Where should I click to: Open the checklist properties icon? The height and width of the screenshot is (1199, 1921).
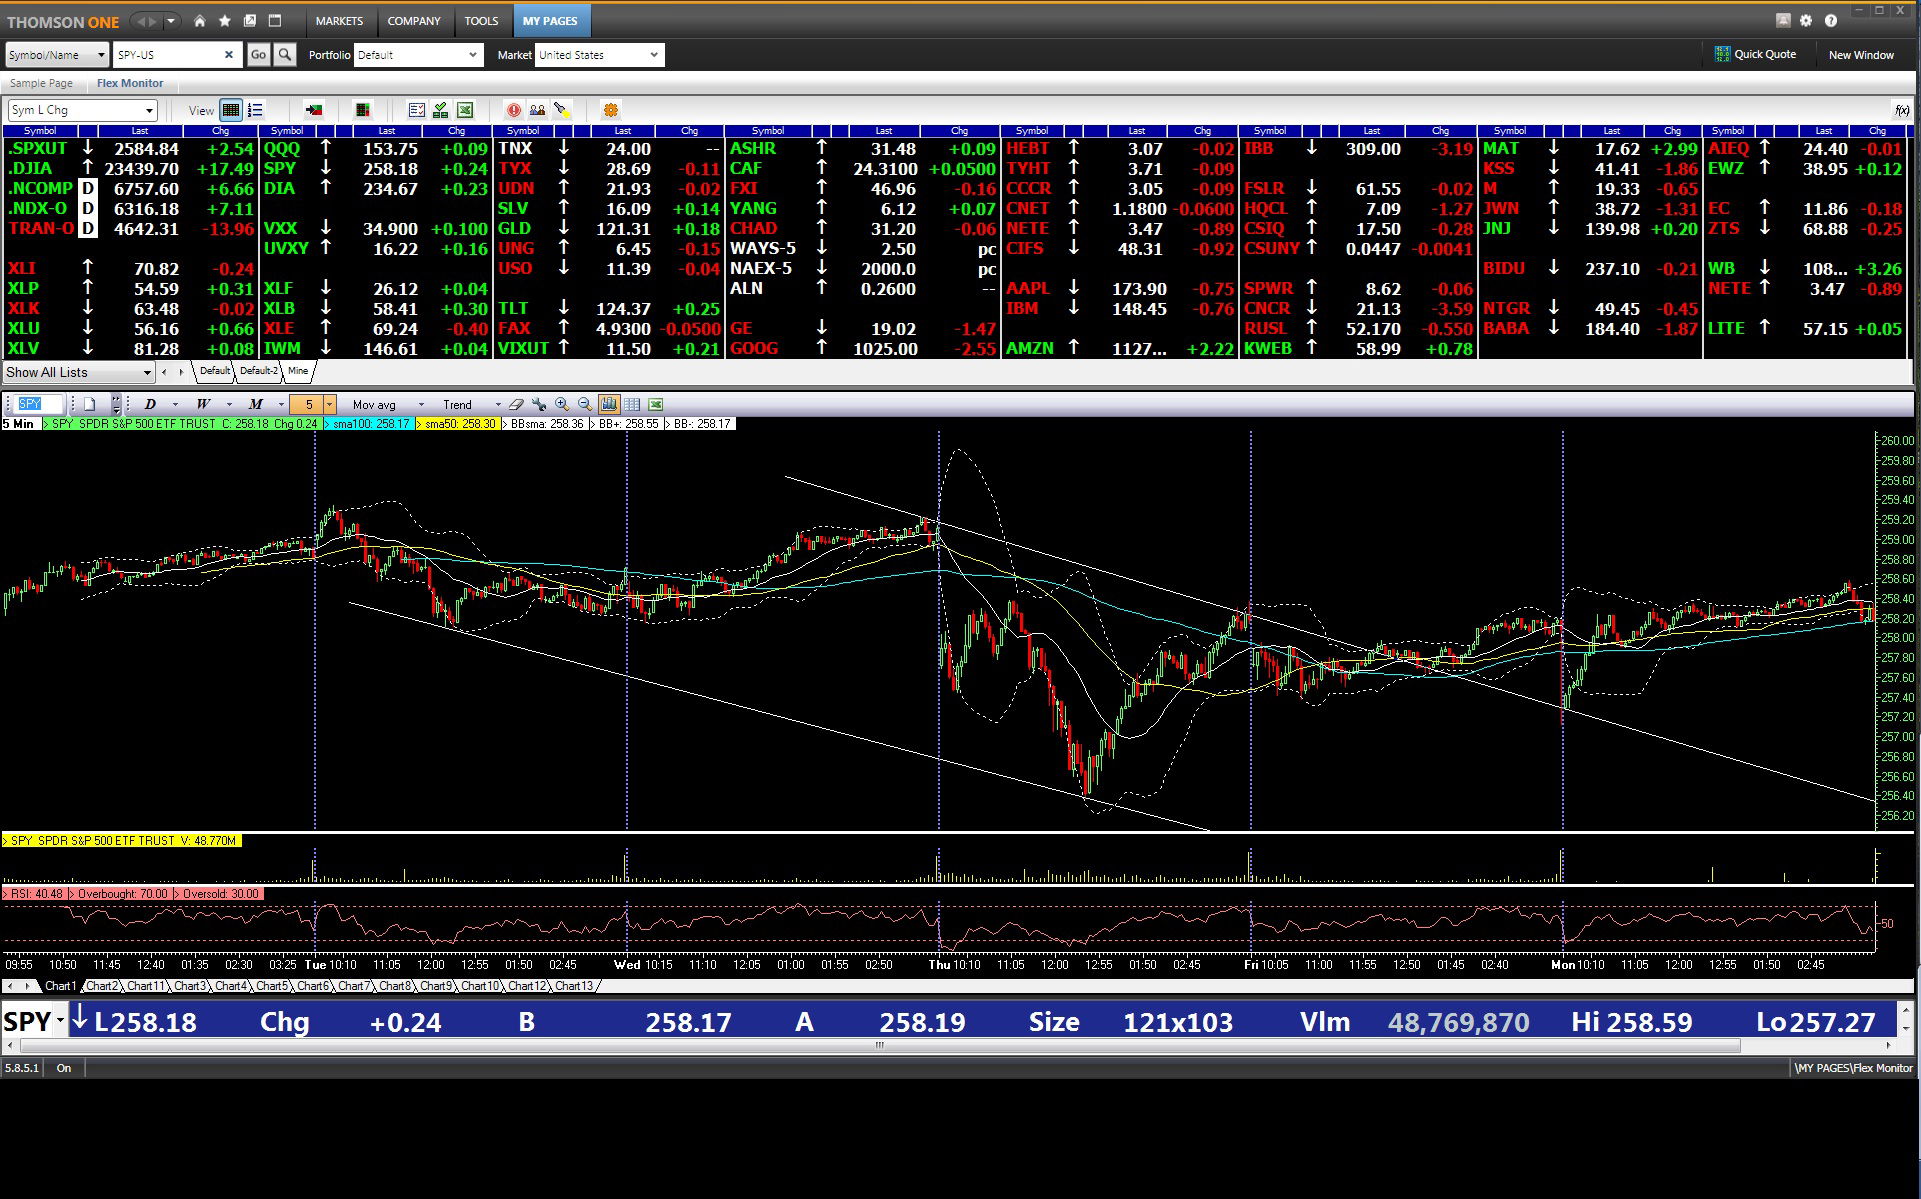click(x=417, y=110)
